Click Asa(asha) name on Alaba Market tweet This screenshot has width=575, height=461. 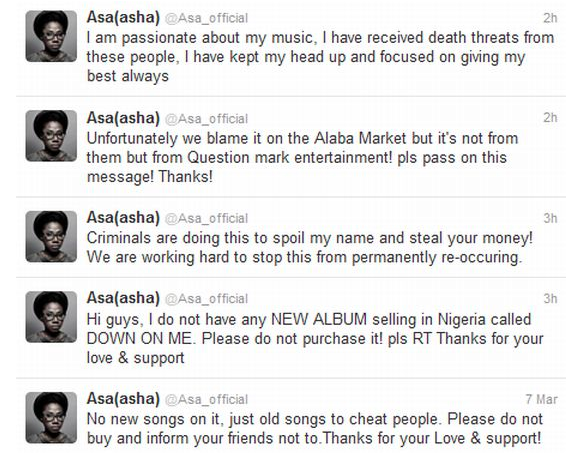point(123,118)
